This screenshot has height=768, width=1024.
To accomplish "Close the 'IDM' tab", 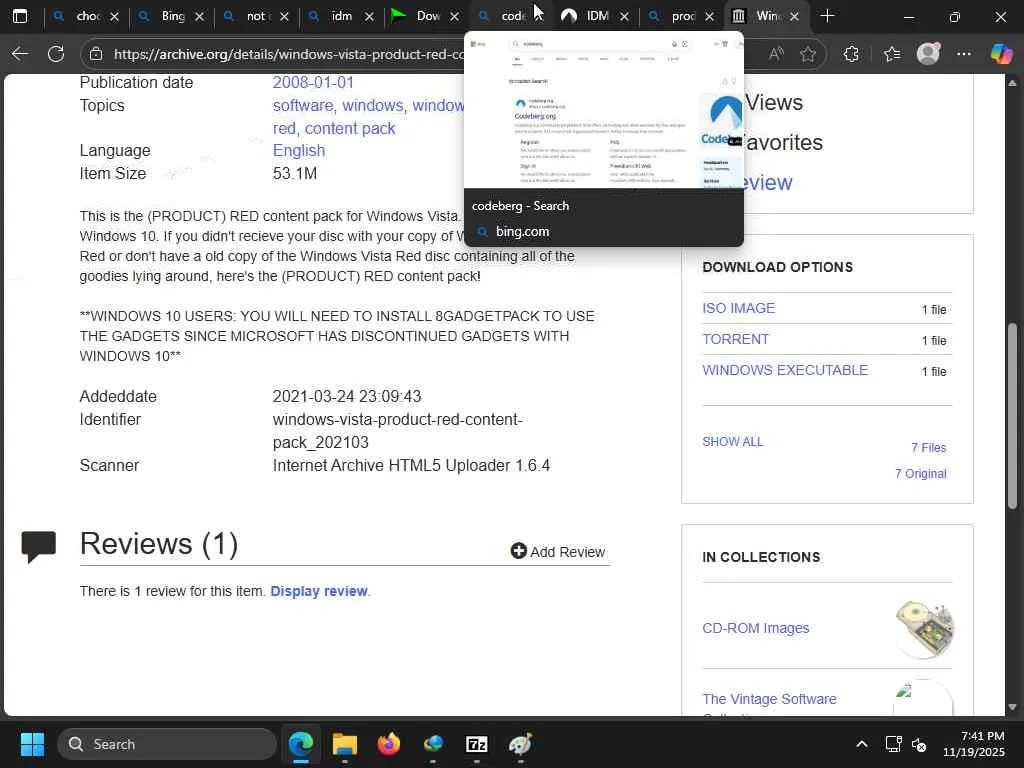I will tap(624, 16).
